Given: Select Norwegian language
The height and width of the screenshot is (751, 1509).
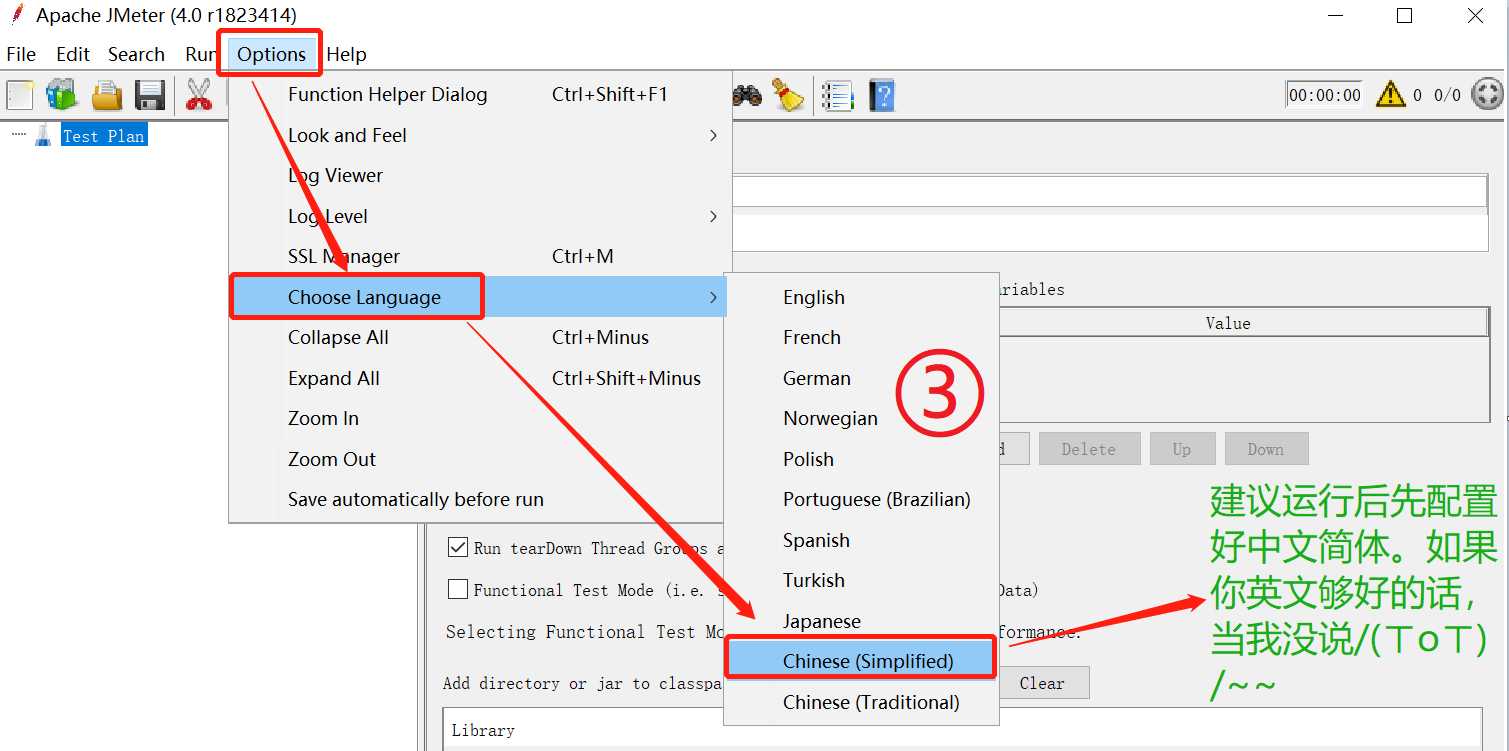Looking at the screenshot, I should click(861, 418).
